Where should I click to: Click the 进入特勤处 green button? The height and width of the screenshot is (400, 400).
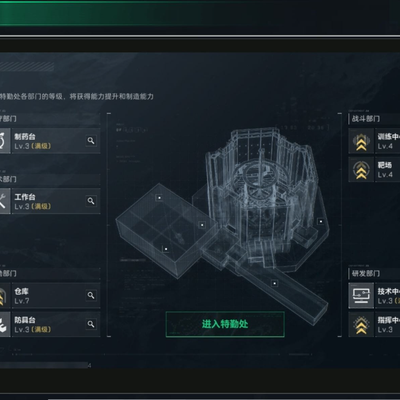(225, 324)
